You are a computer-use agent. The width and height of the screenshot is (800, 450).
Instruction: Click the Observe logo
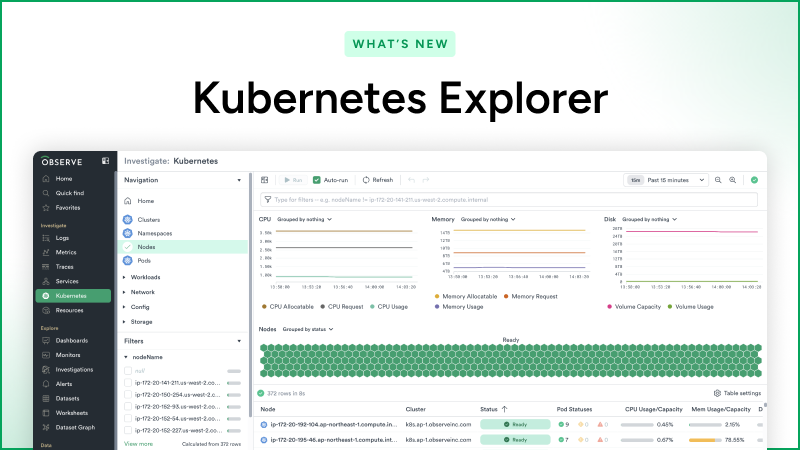point(62,161)
